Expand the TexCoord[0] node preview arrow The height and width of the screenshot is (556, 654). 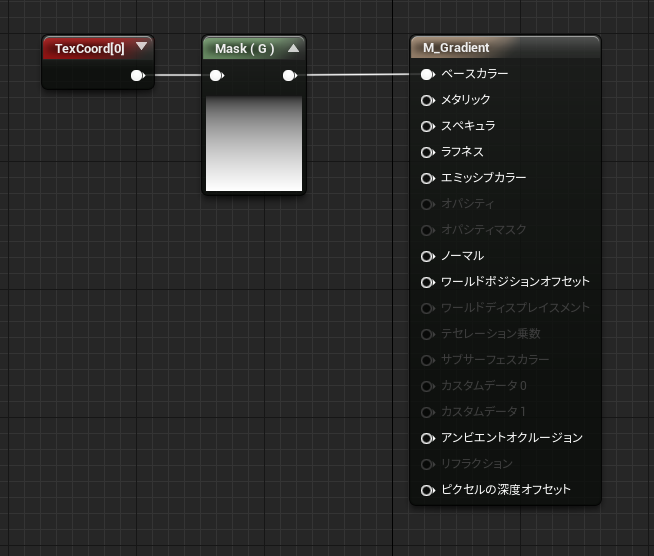coord(141,46)
